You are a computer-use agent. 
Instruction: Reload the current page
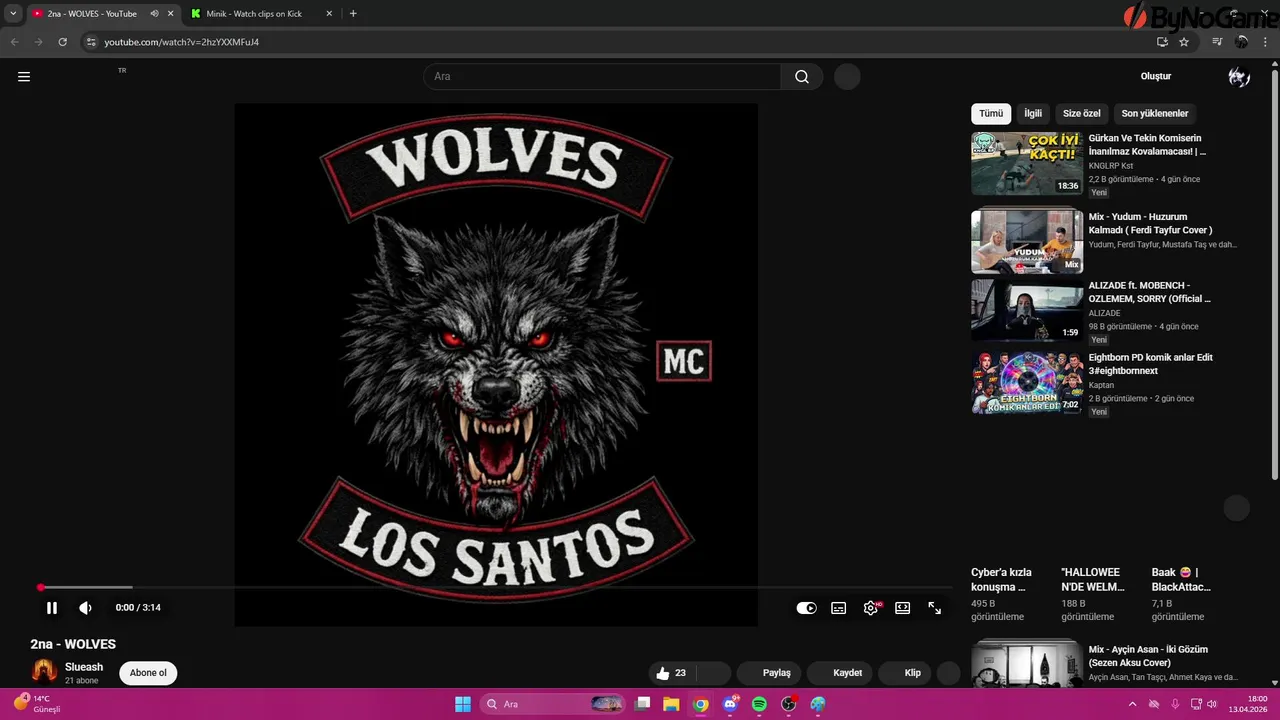[62, 42]
